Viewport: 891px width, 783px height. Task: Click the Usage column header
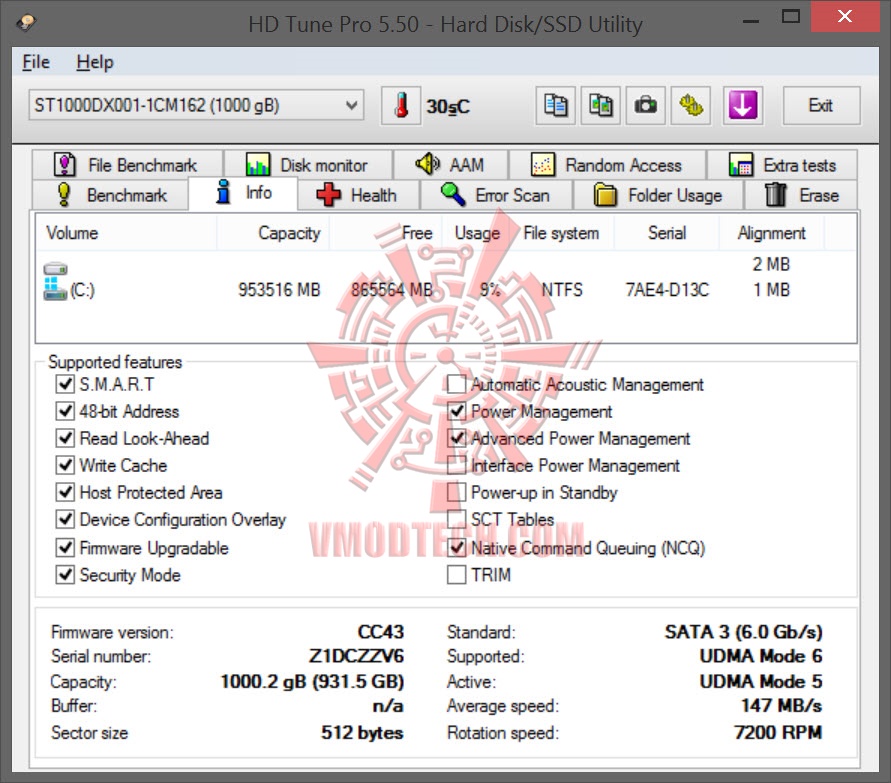477,233
